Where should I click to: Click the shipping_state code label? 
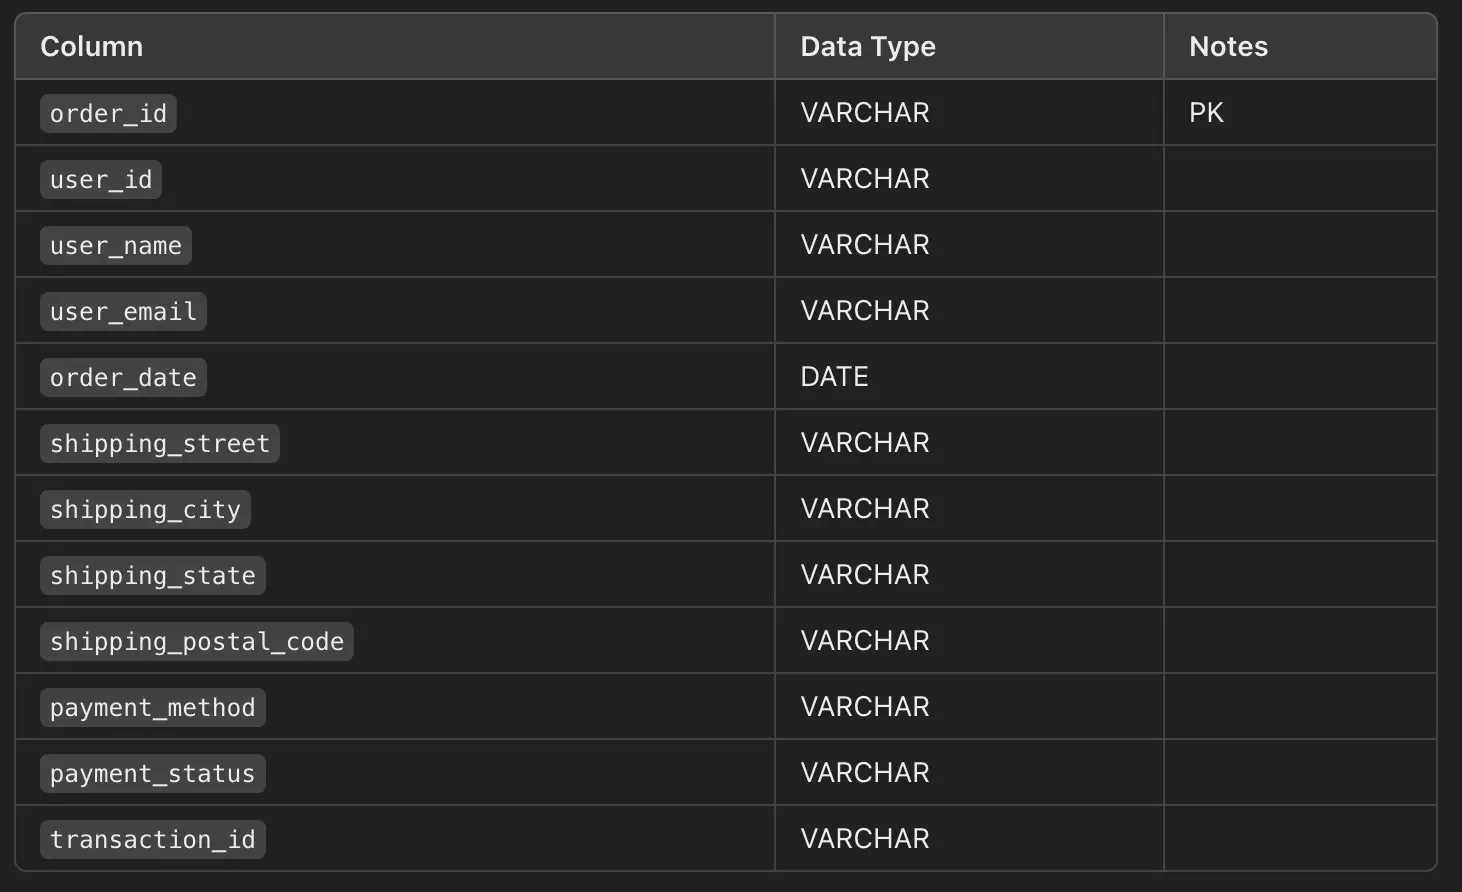153,576
